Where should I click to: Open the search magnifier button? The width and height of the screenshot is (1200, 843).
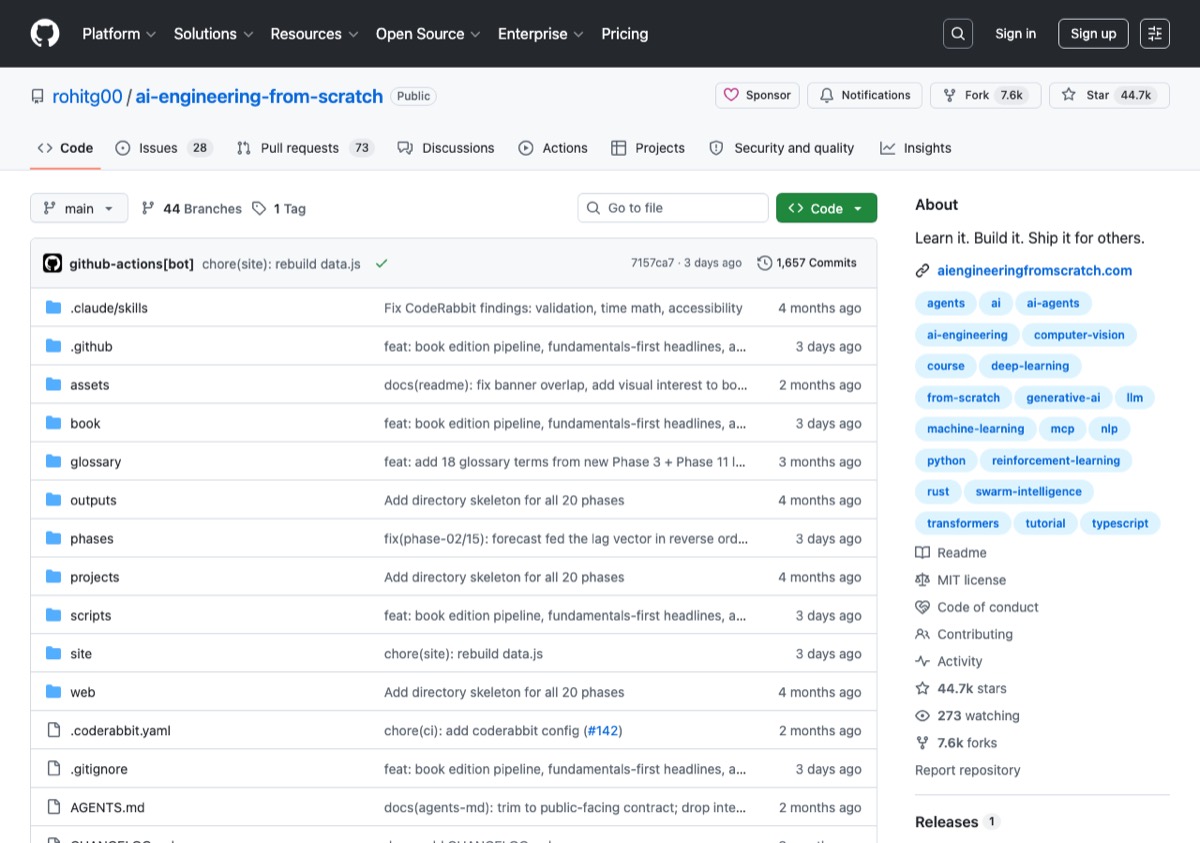pos(958,34)
